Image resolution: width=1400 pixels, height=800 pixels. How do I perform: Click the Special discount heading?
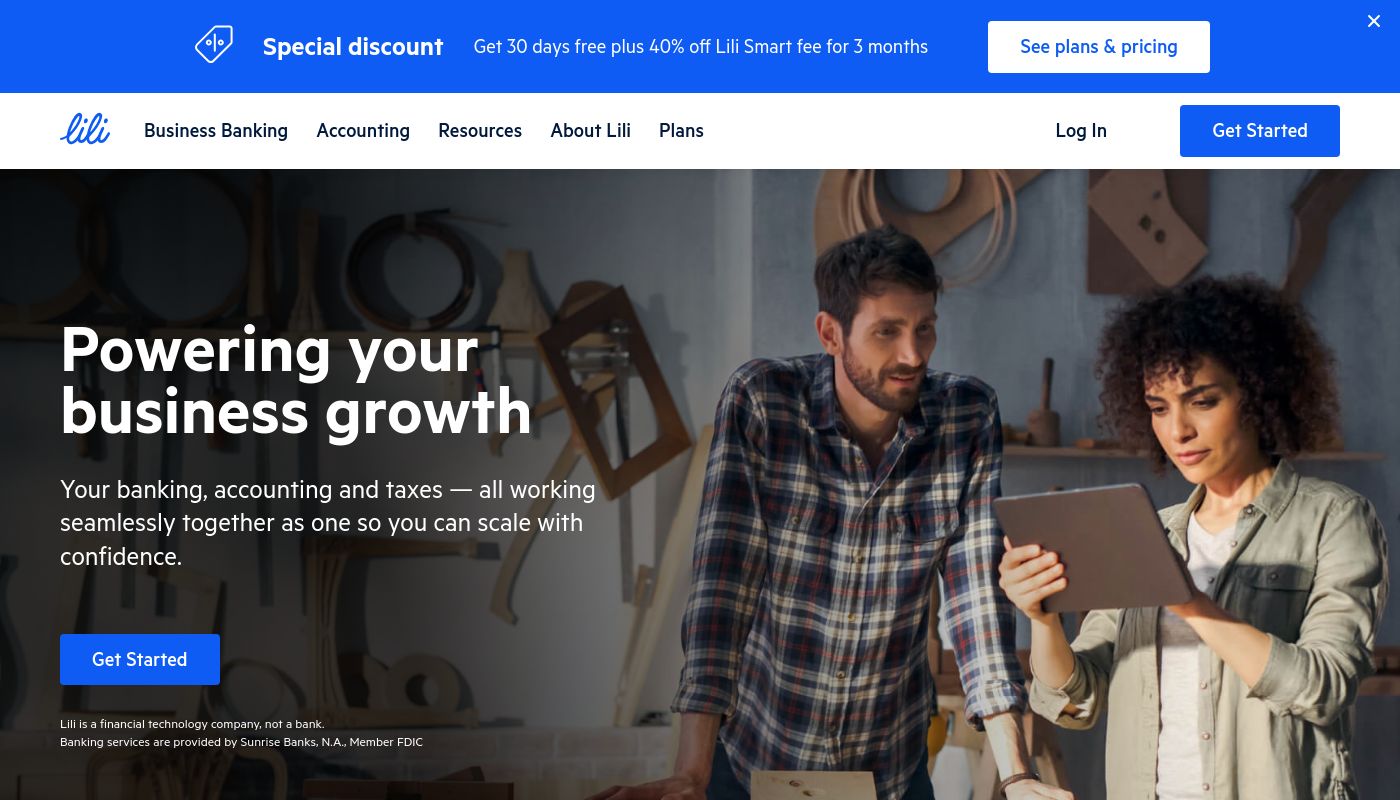click(353, 47)
